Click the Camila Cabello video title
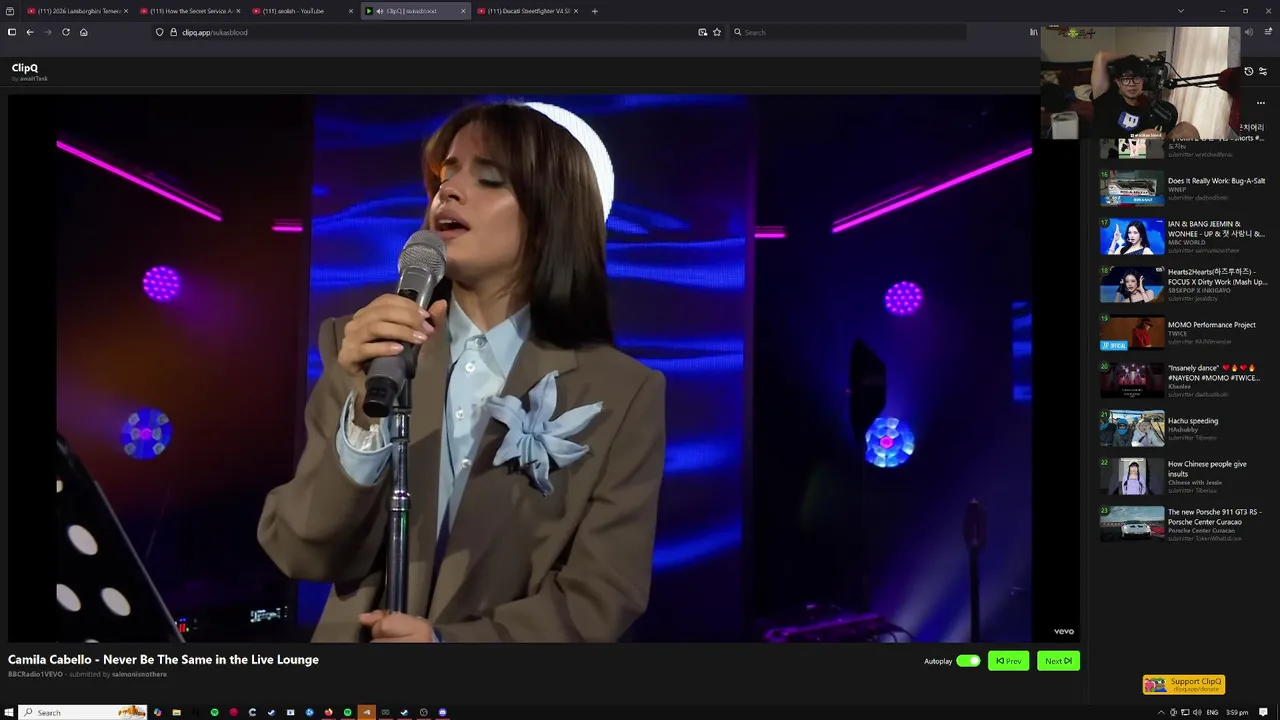Image resolution: width=1280 pixels, height=720 pixels. click(163, 660)
